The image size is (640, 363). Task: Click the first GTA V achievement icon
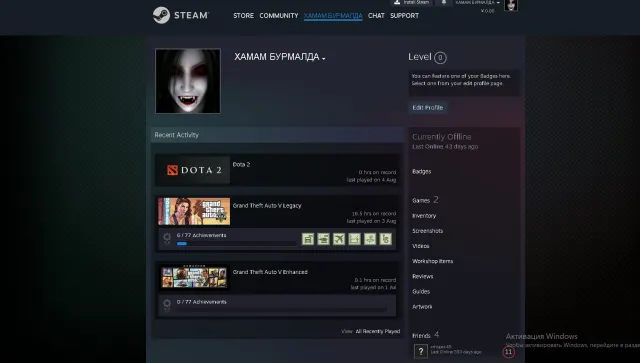point(308,239)
